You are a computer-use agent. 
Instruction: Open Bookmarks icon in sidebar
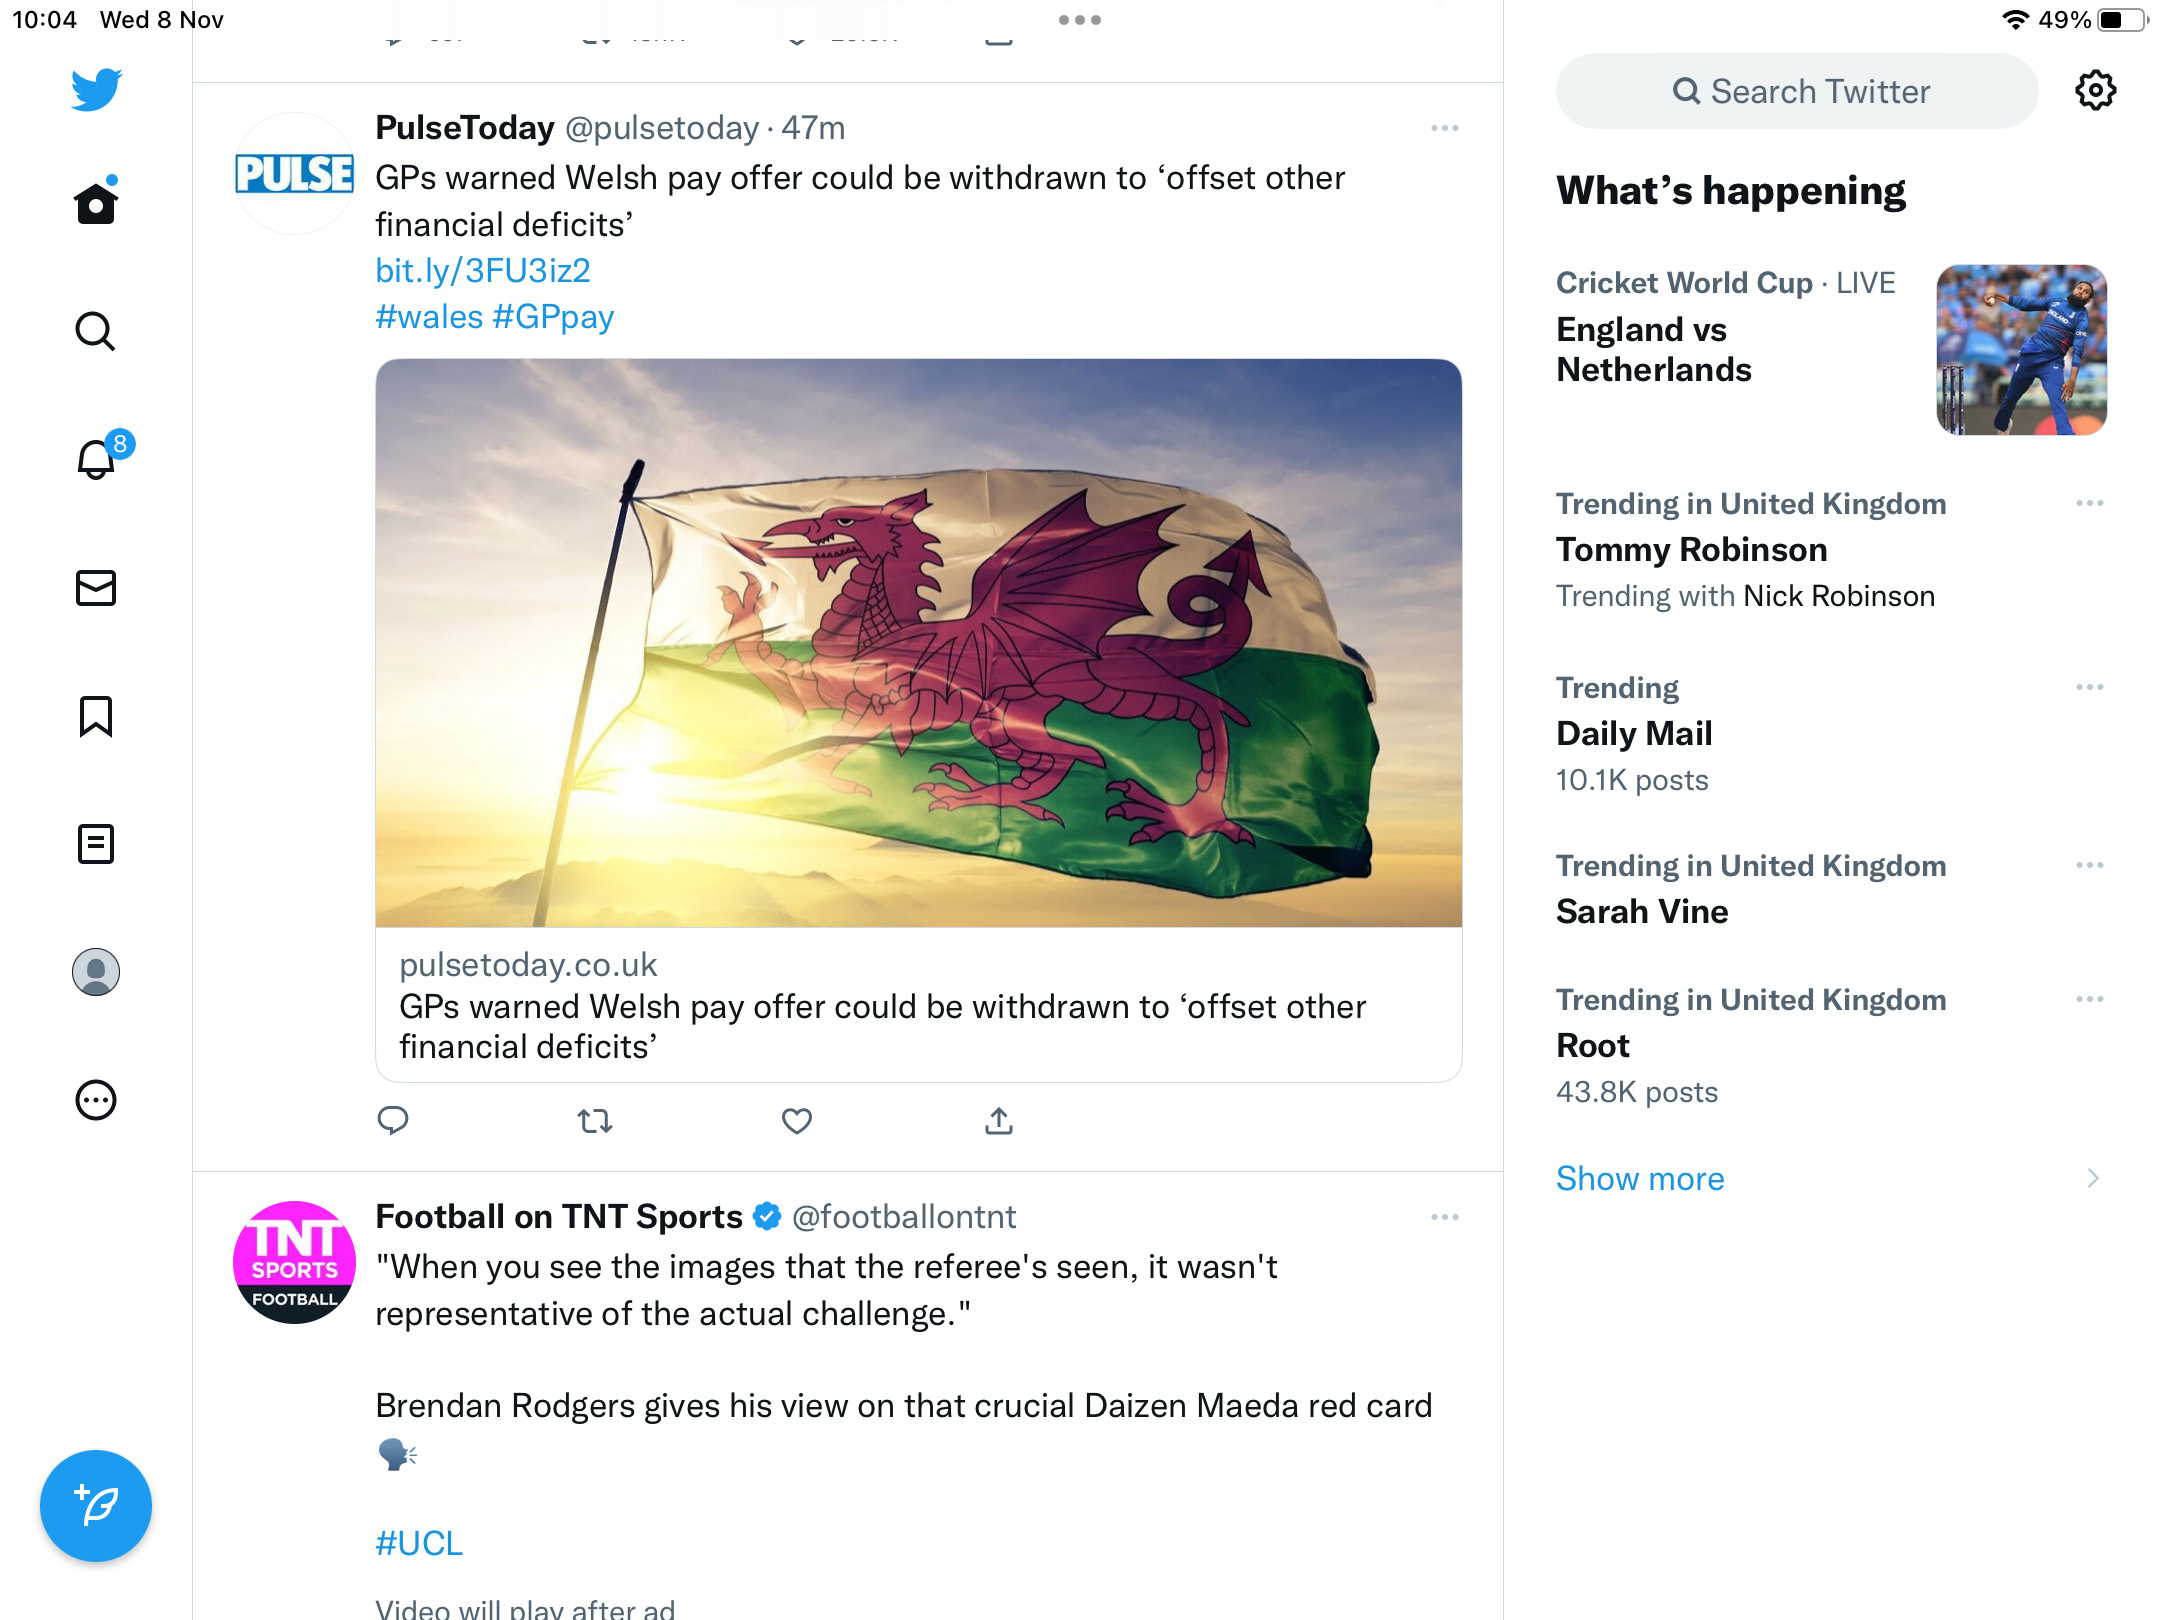coord(96,716)
